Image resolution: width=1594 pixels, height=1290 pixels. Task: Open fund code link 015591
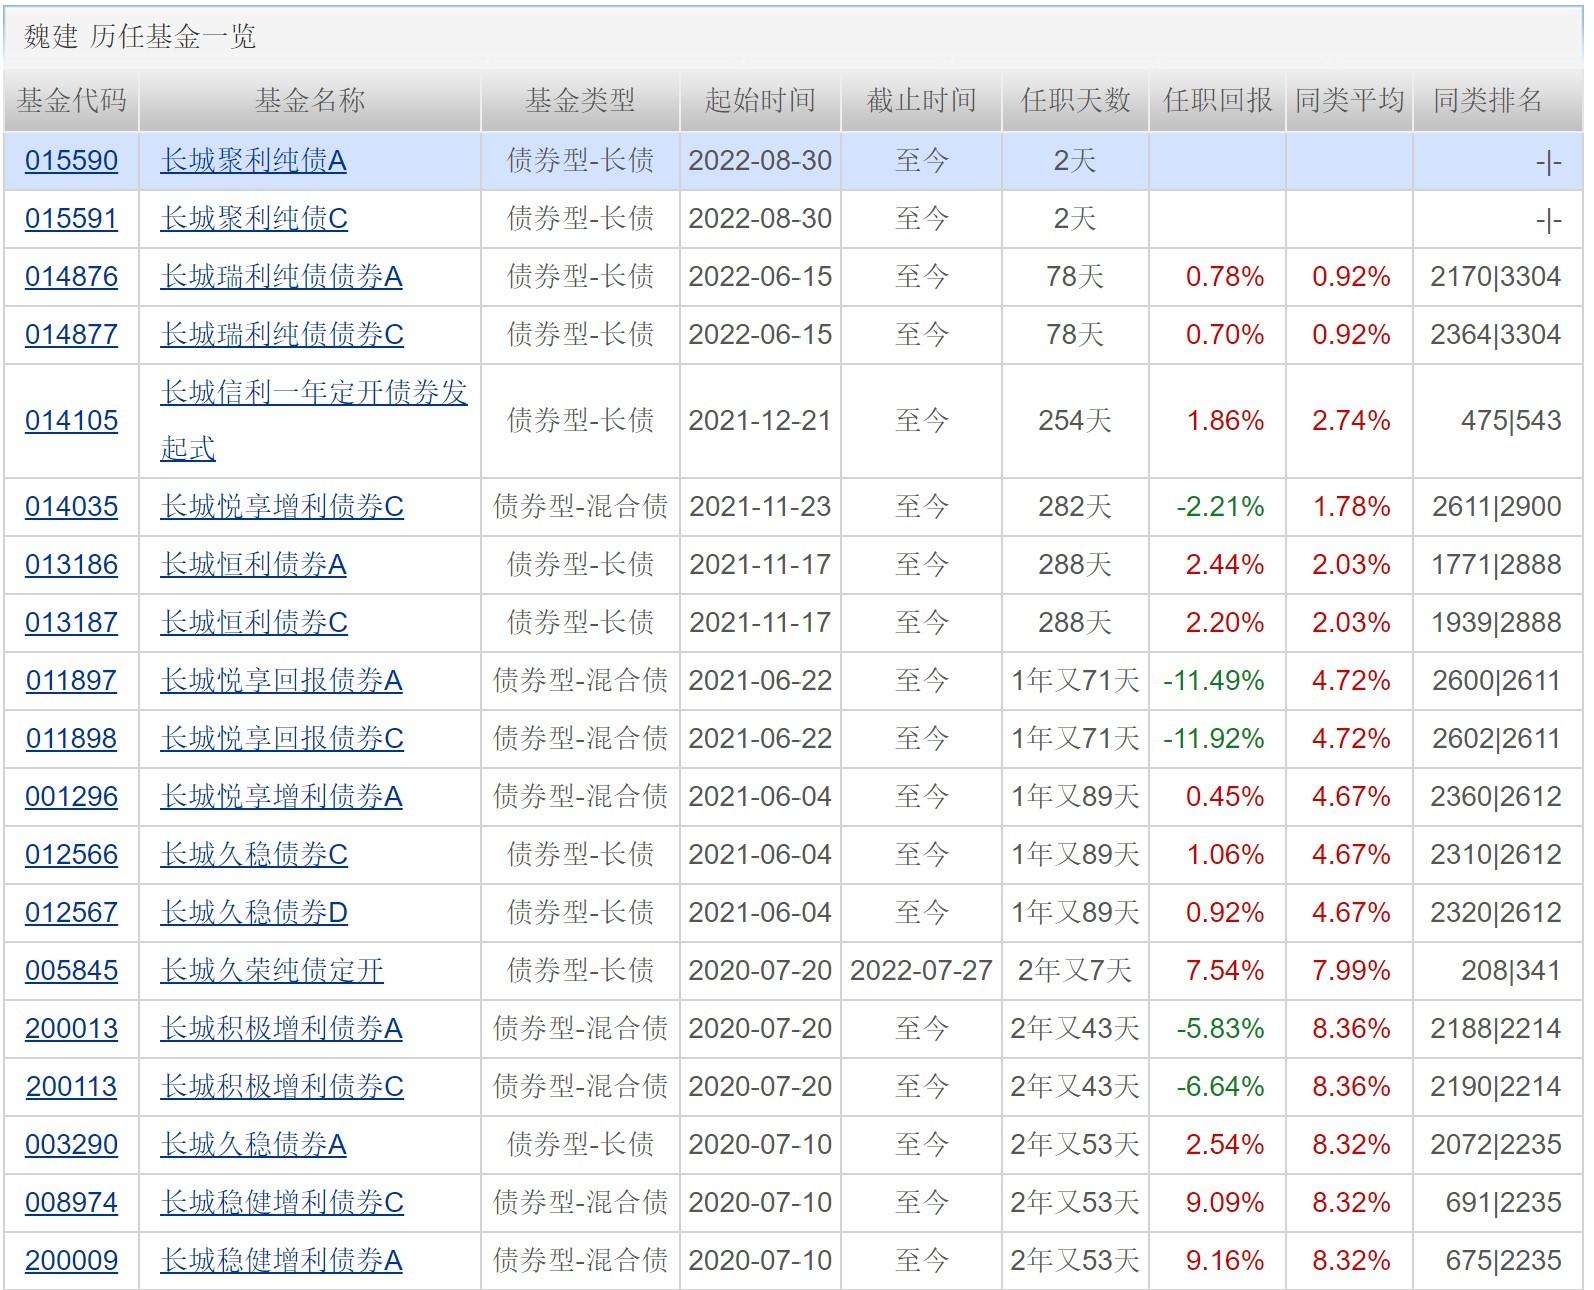71,218
